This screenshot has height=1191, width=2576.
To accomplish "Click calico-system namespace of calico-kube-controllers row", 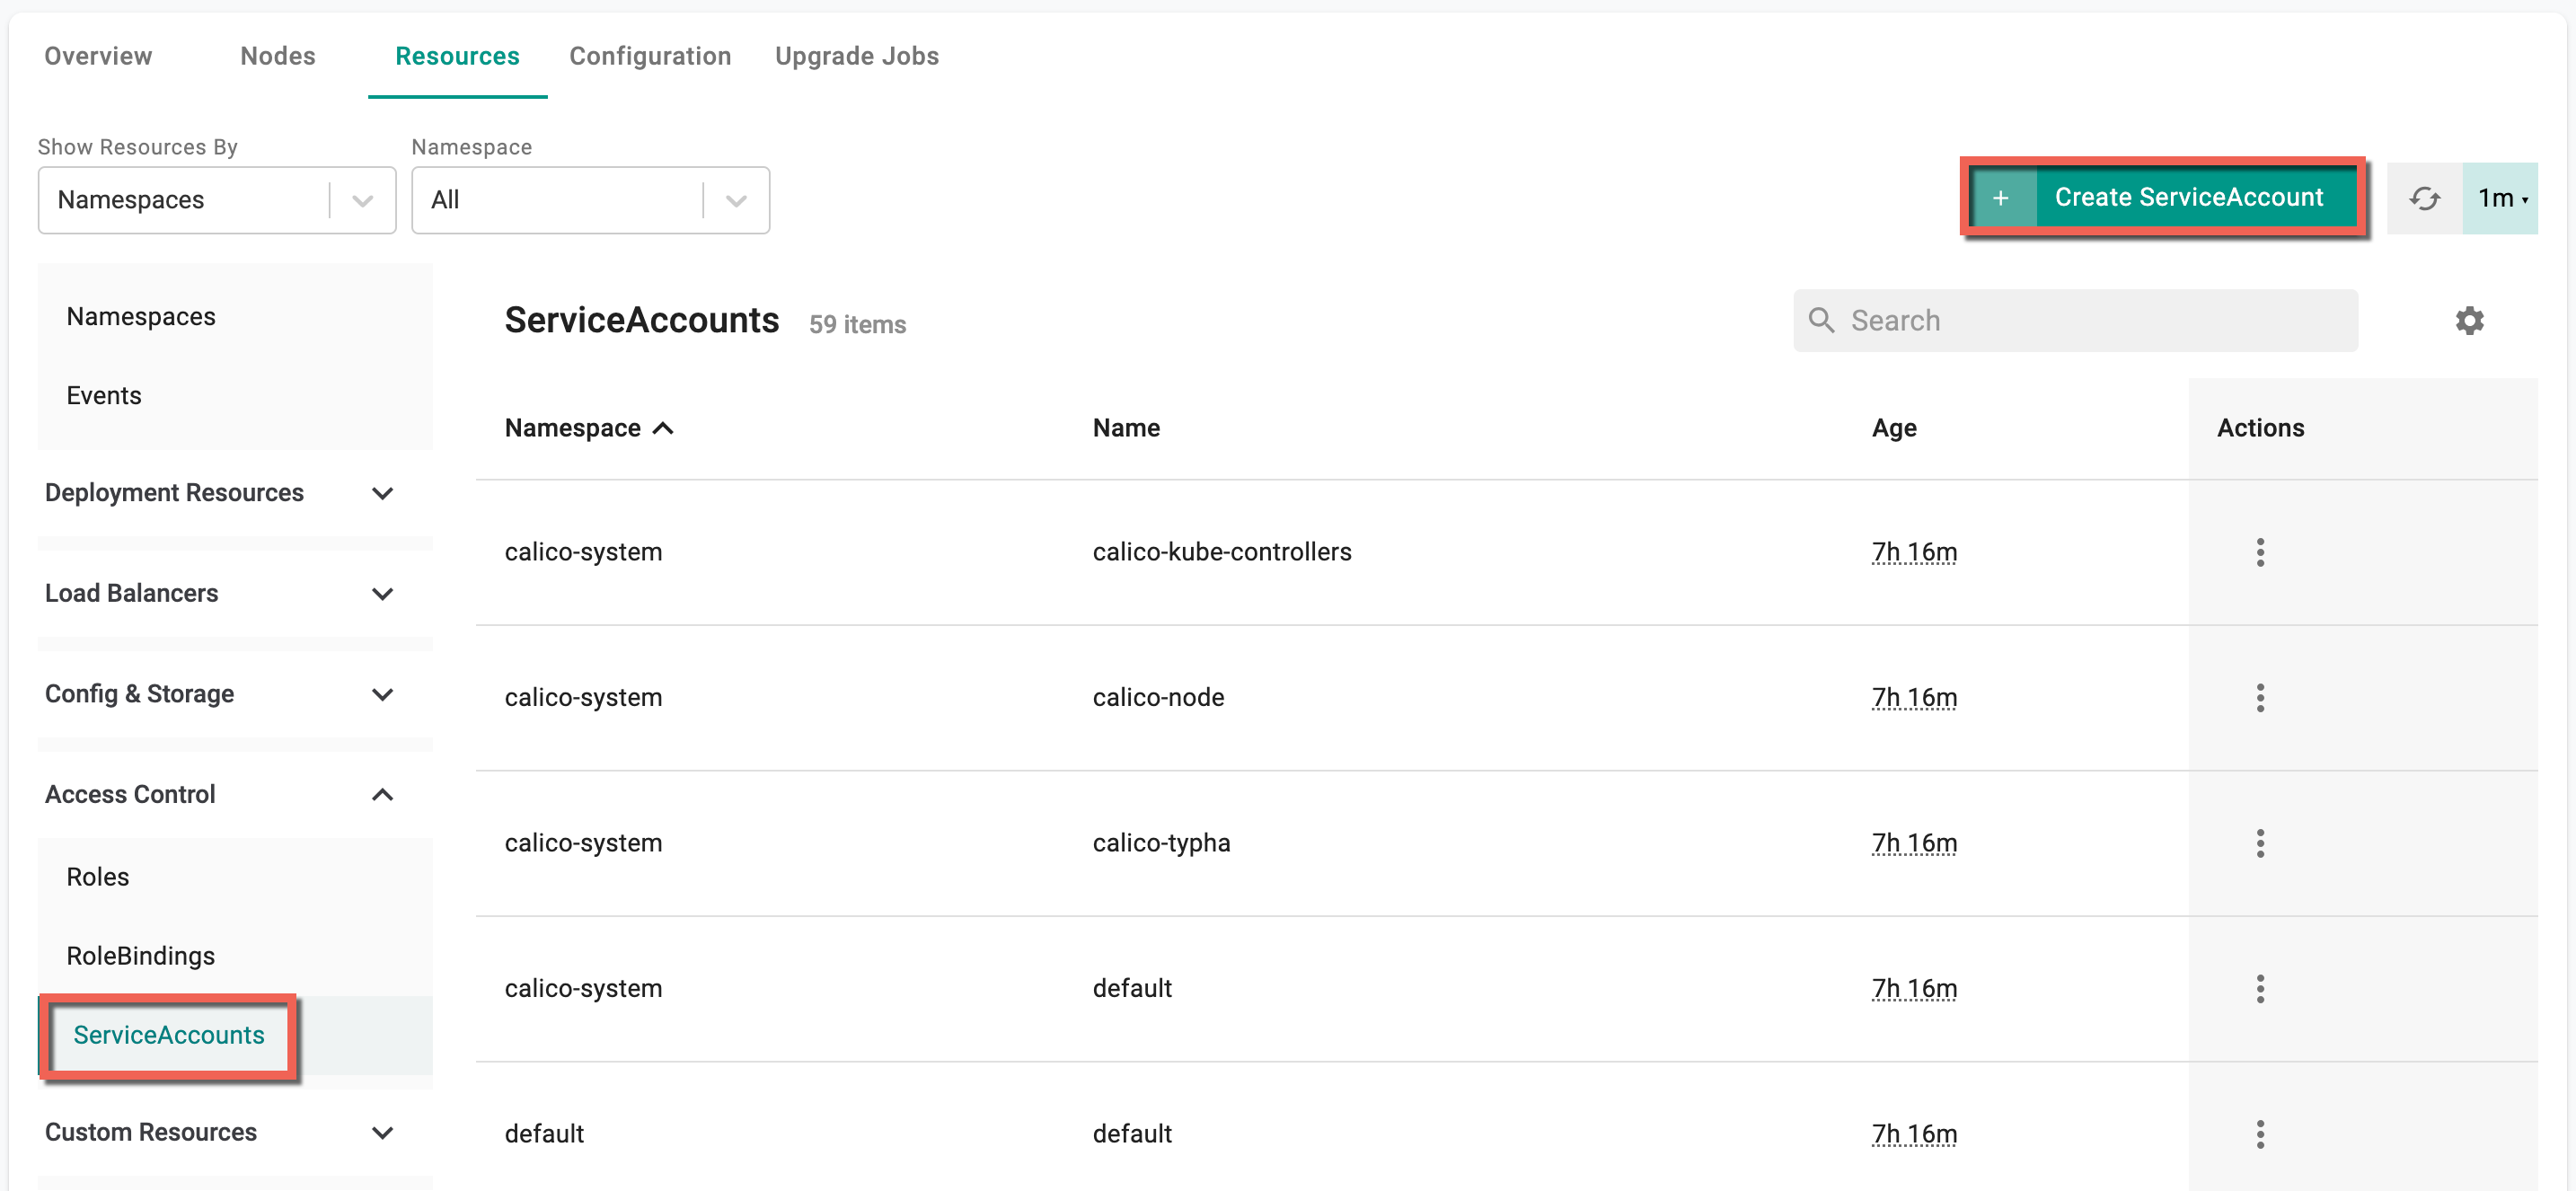I will [583, 552].
